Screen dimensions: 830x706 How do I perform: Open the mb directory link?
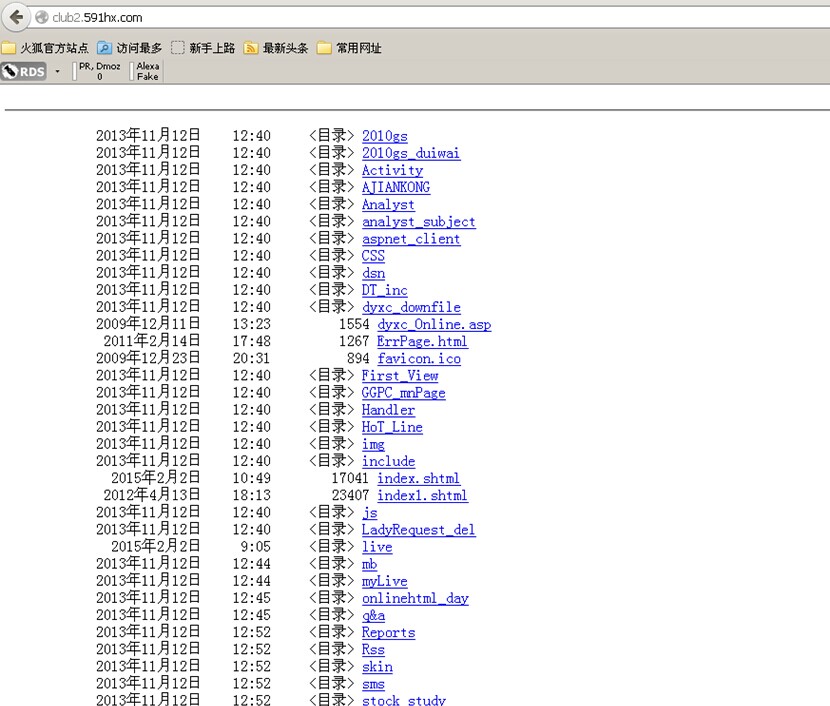pos(369,564)
